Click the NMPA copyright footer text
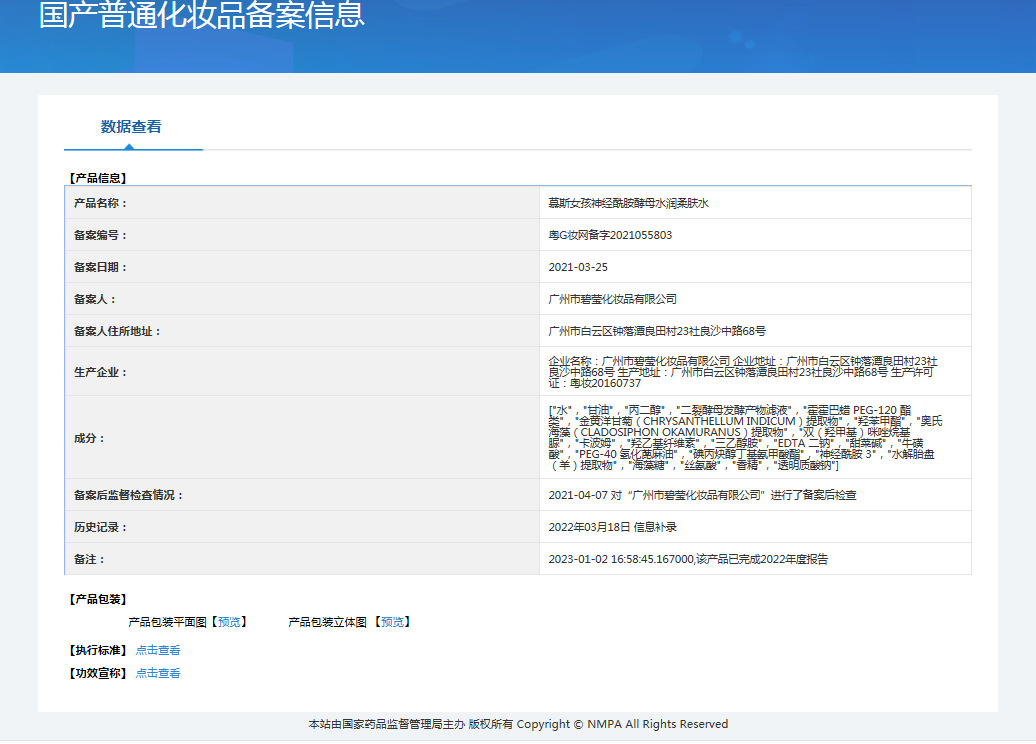Image resolution: width=1036 pixels, height=744 pixels. coord(518,724)
